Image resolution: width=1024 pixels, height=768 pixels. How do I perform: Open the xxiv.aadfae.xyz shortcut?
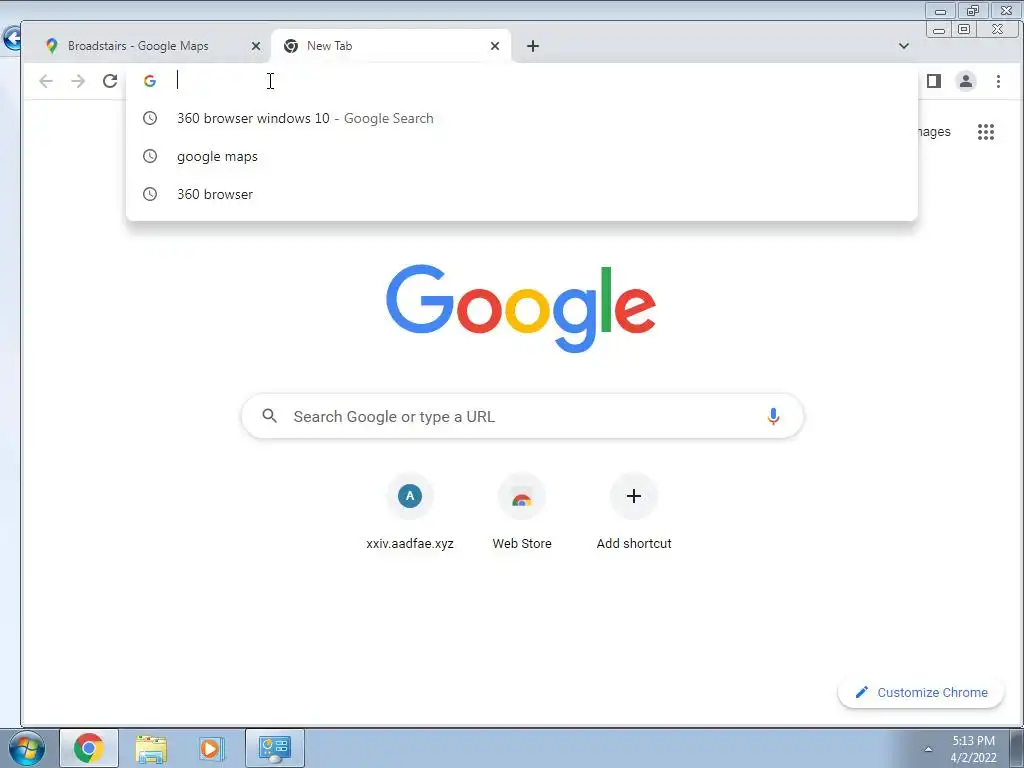(x=409, y=511)
